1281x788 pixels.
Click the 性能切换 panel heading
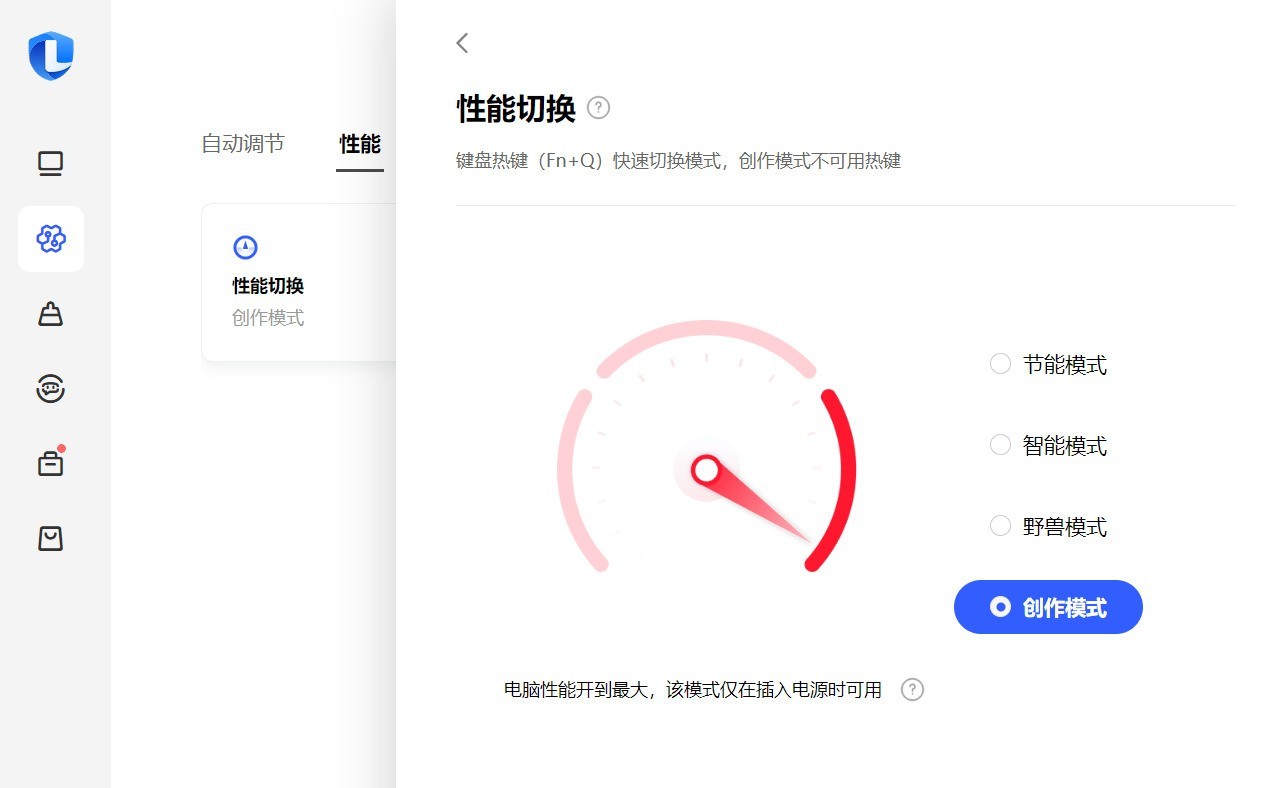pyautogui.click(x=516, y=108)
